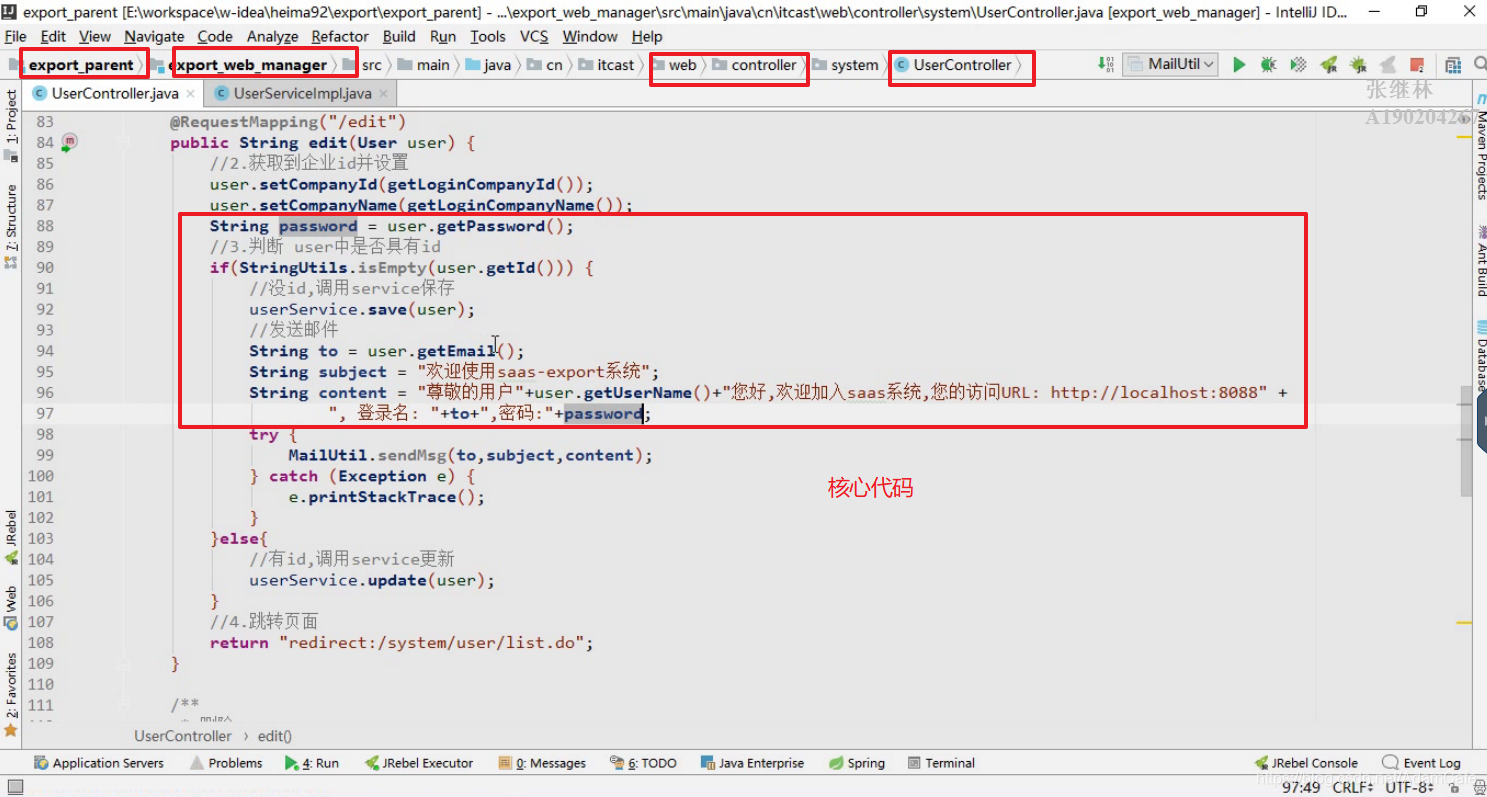Open the Event Log
Image resolution: width=1487 pixels, height=797 pixels.
[x=1421, y=763]
